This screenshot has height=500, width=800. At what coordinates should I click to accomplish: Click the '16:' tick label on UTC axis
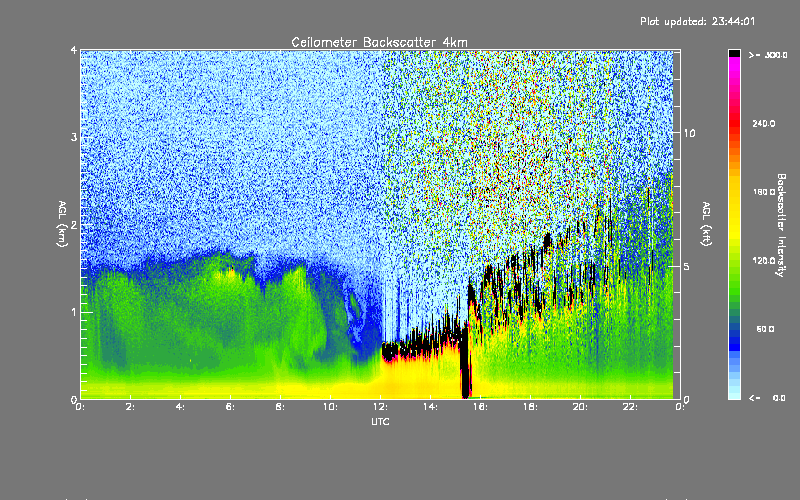pyautogui.click(x=480, y=407)
